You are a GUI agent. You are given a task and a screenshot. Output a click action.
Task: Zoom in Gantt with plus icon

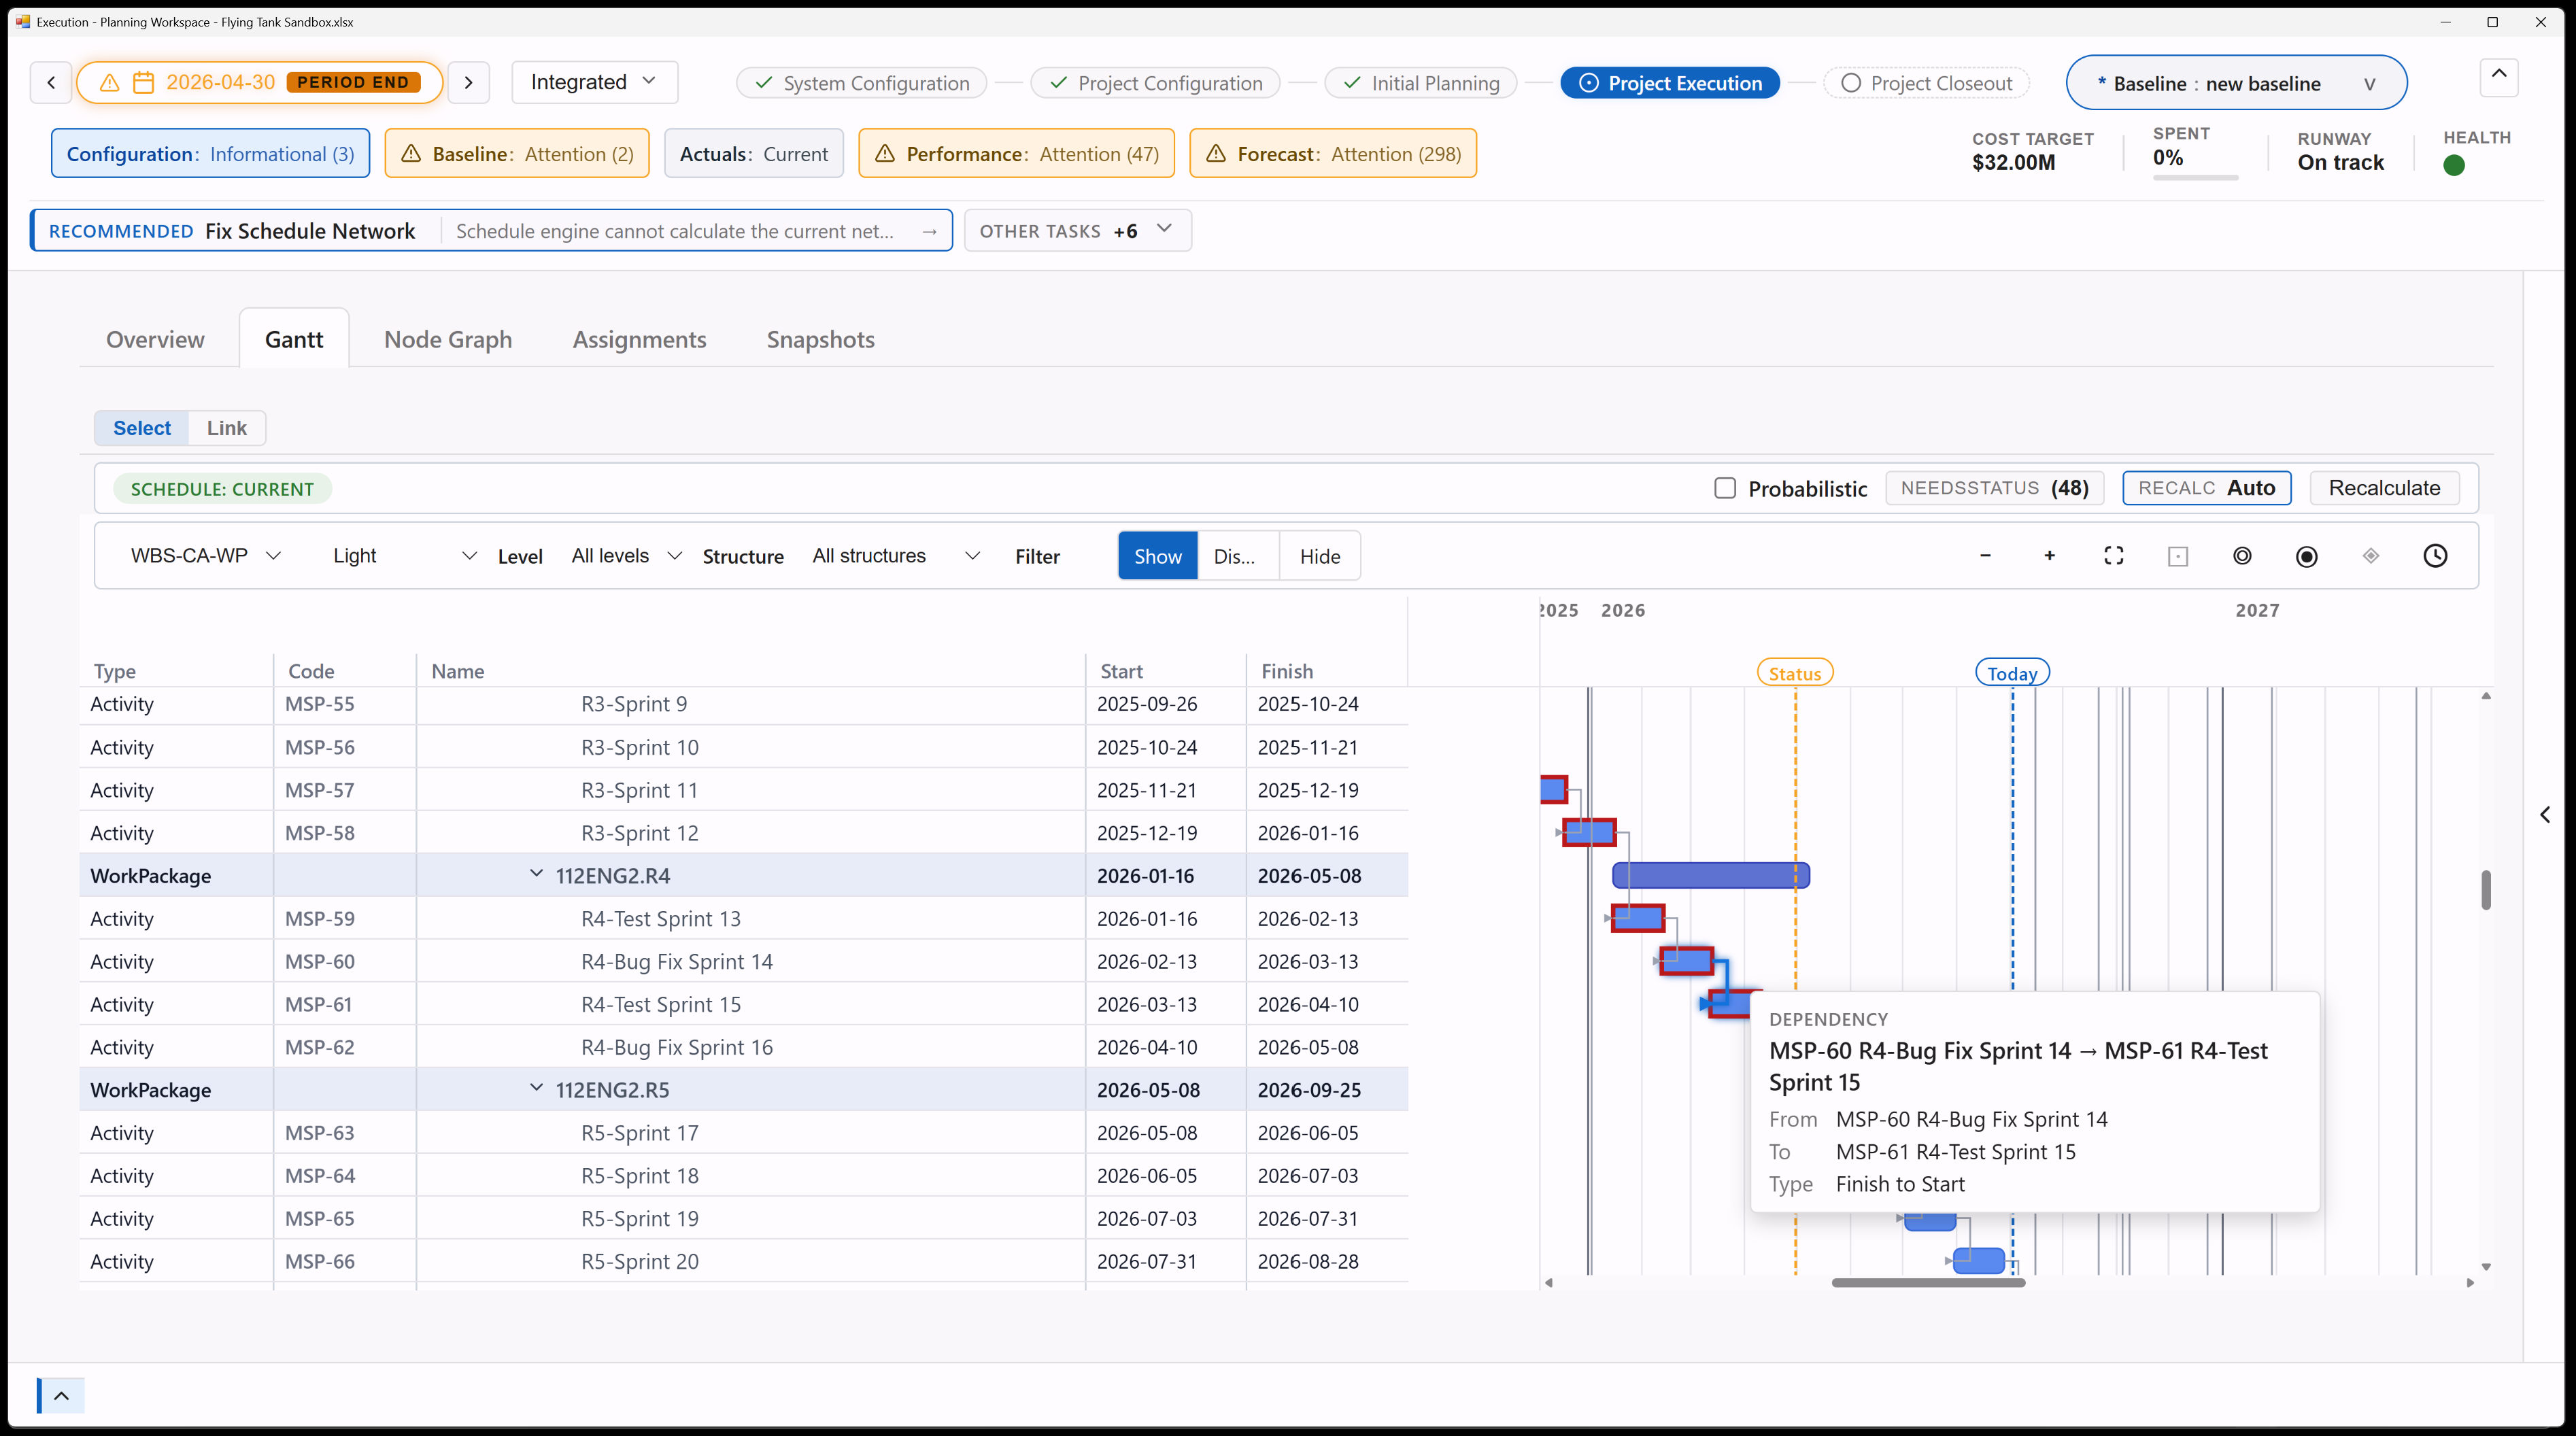(2049, 556)
